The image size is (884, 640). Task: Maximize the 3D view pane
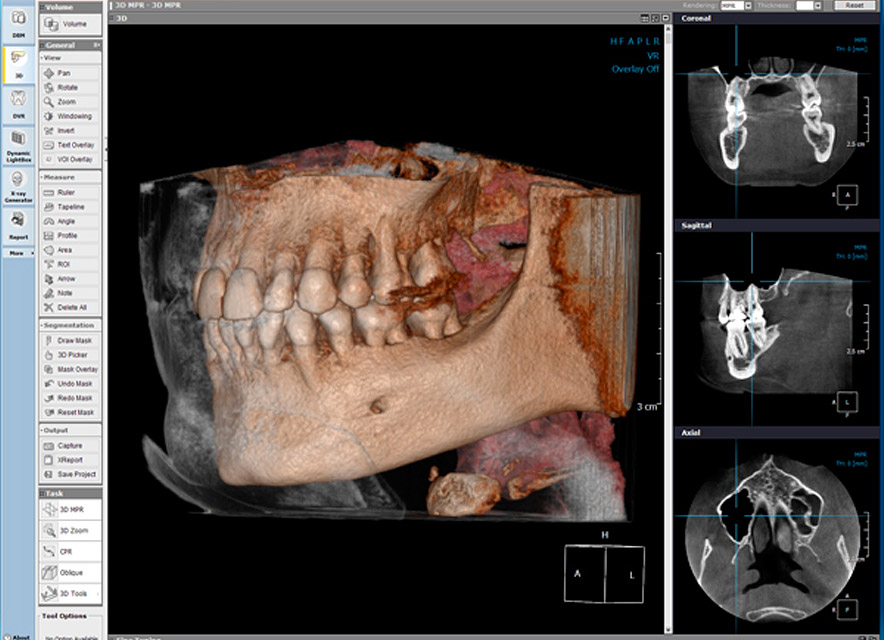point(655,19)
